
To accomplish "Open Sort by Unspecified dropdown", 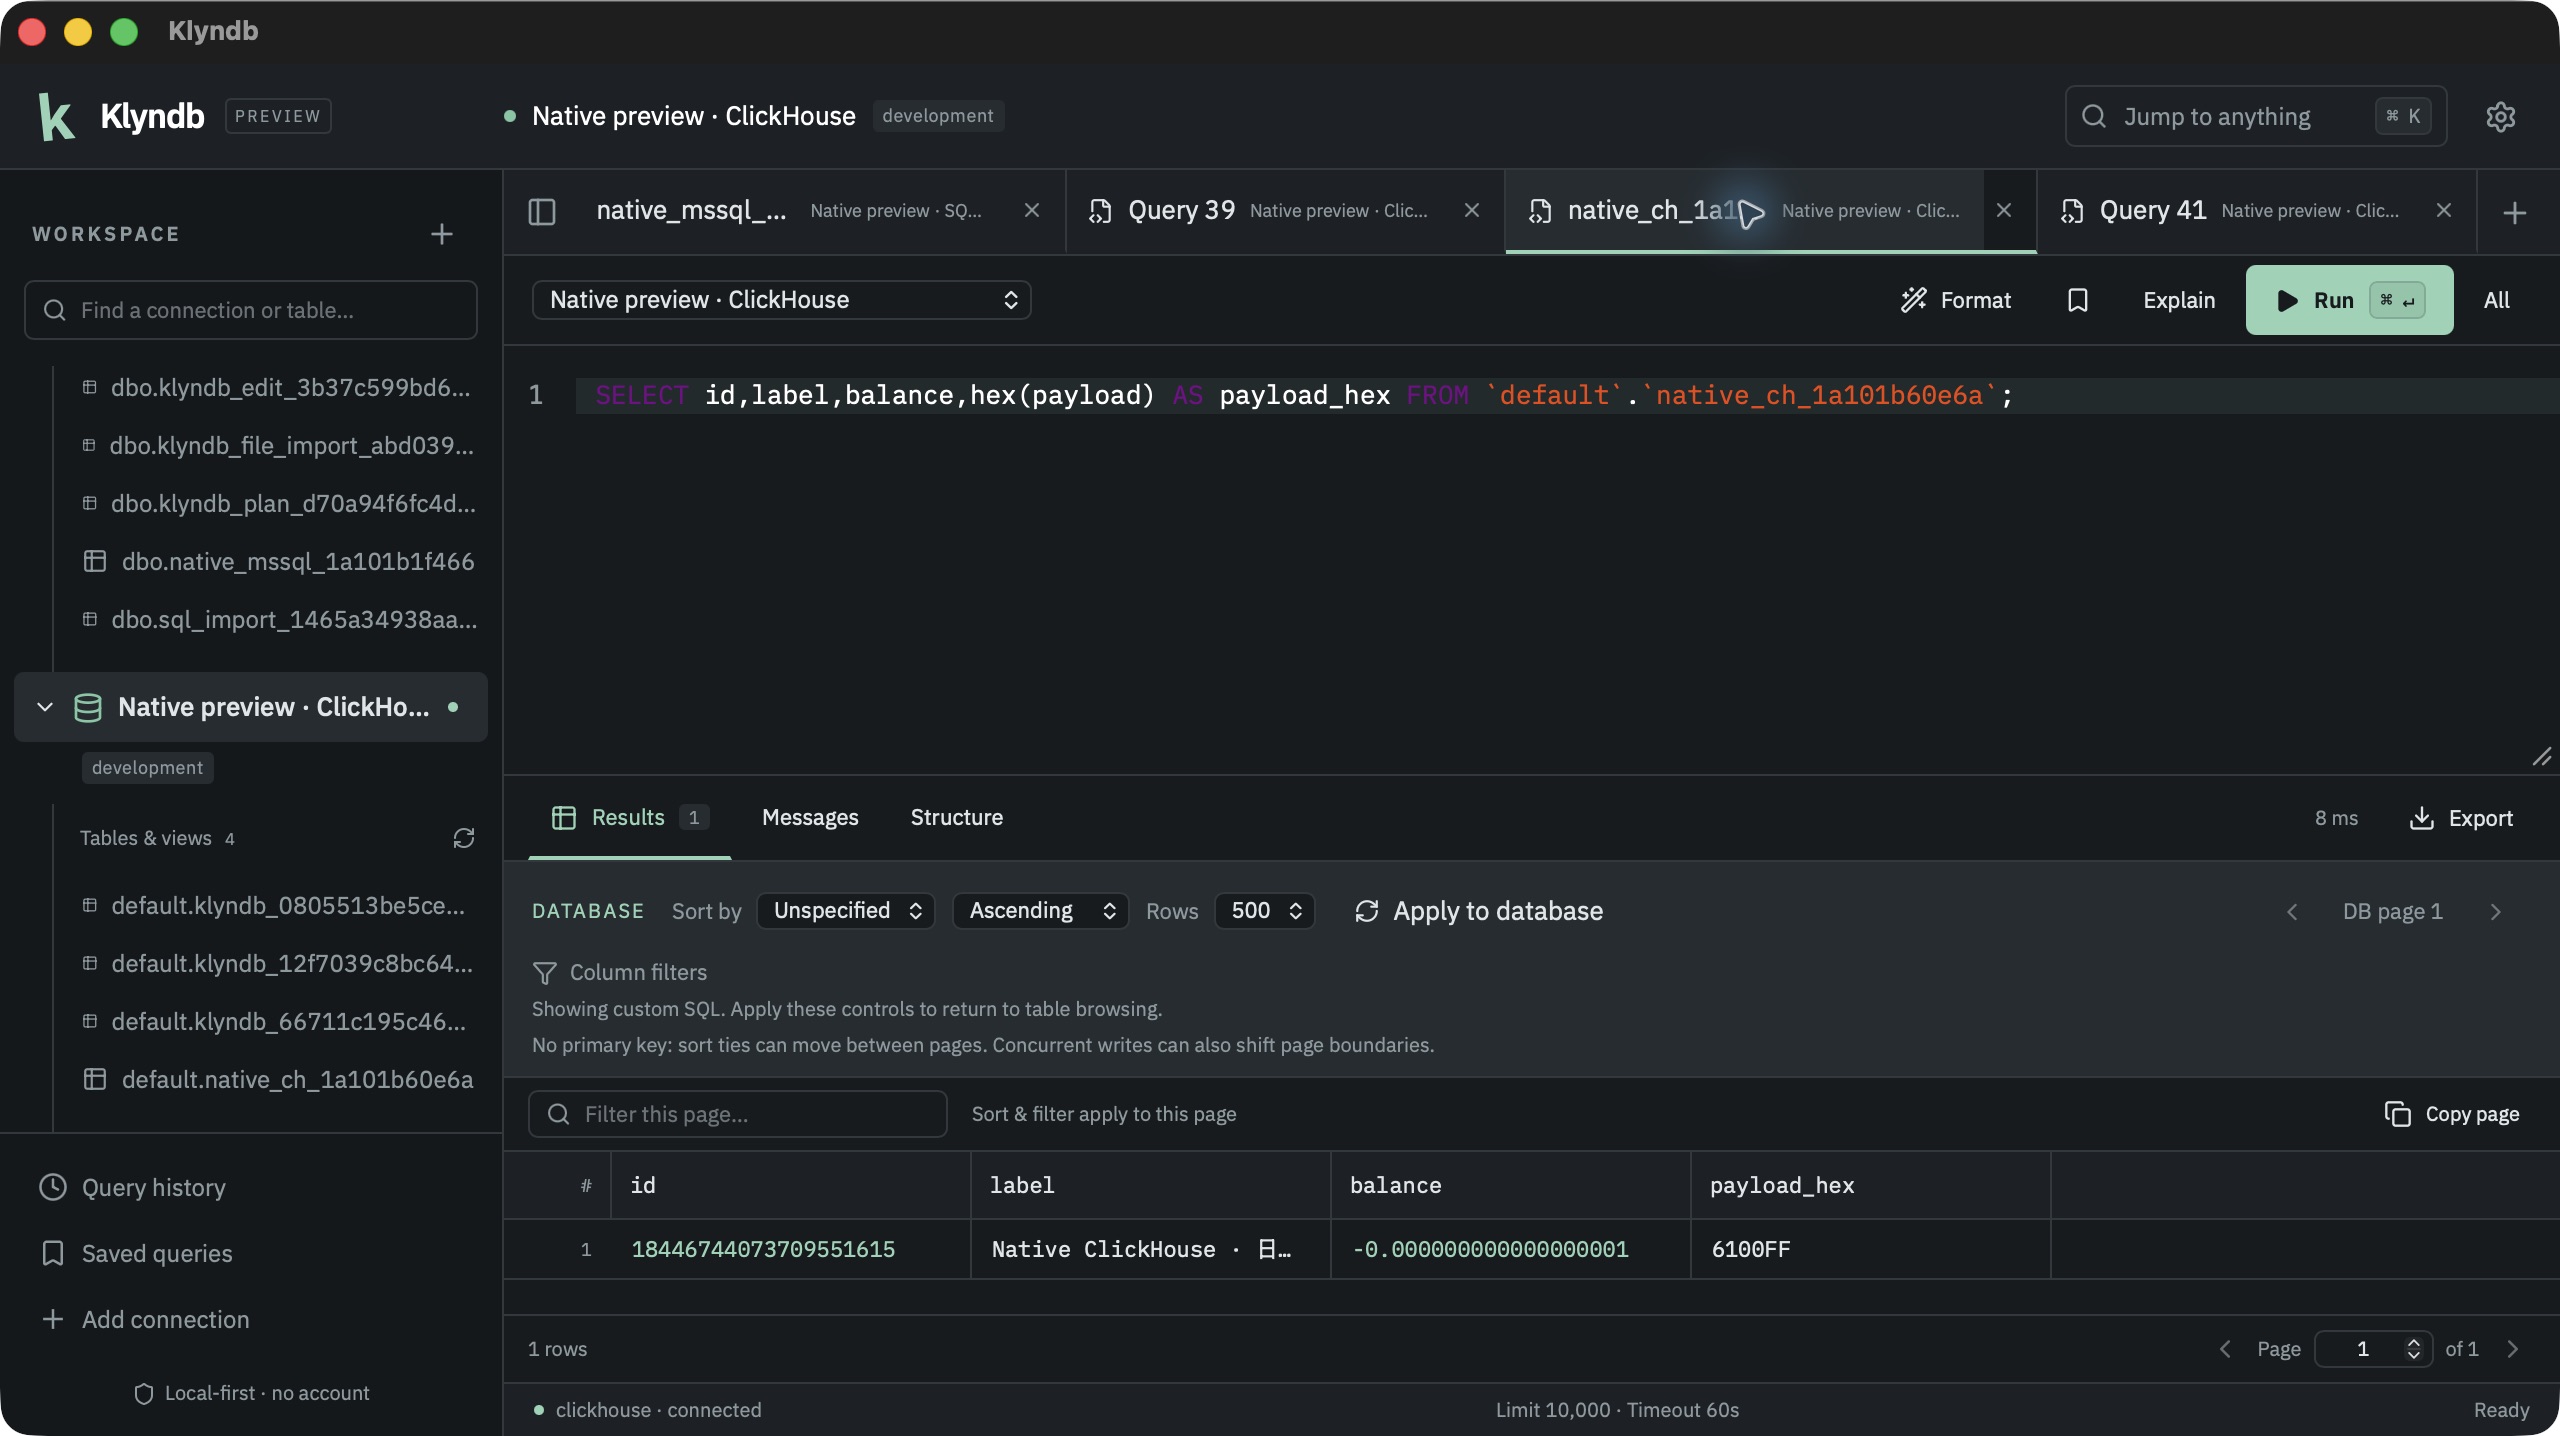I will tap(846, 911).
